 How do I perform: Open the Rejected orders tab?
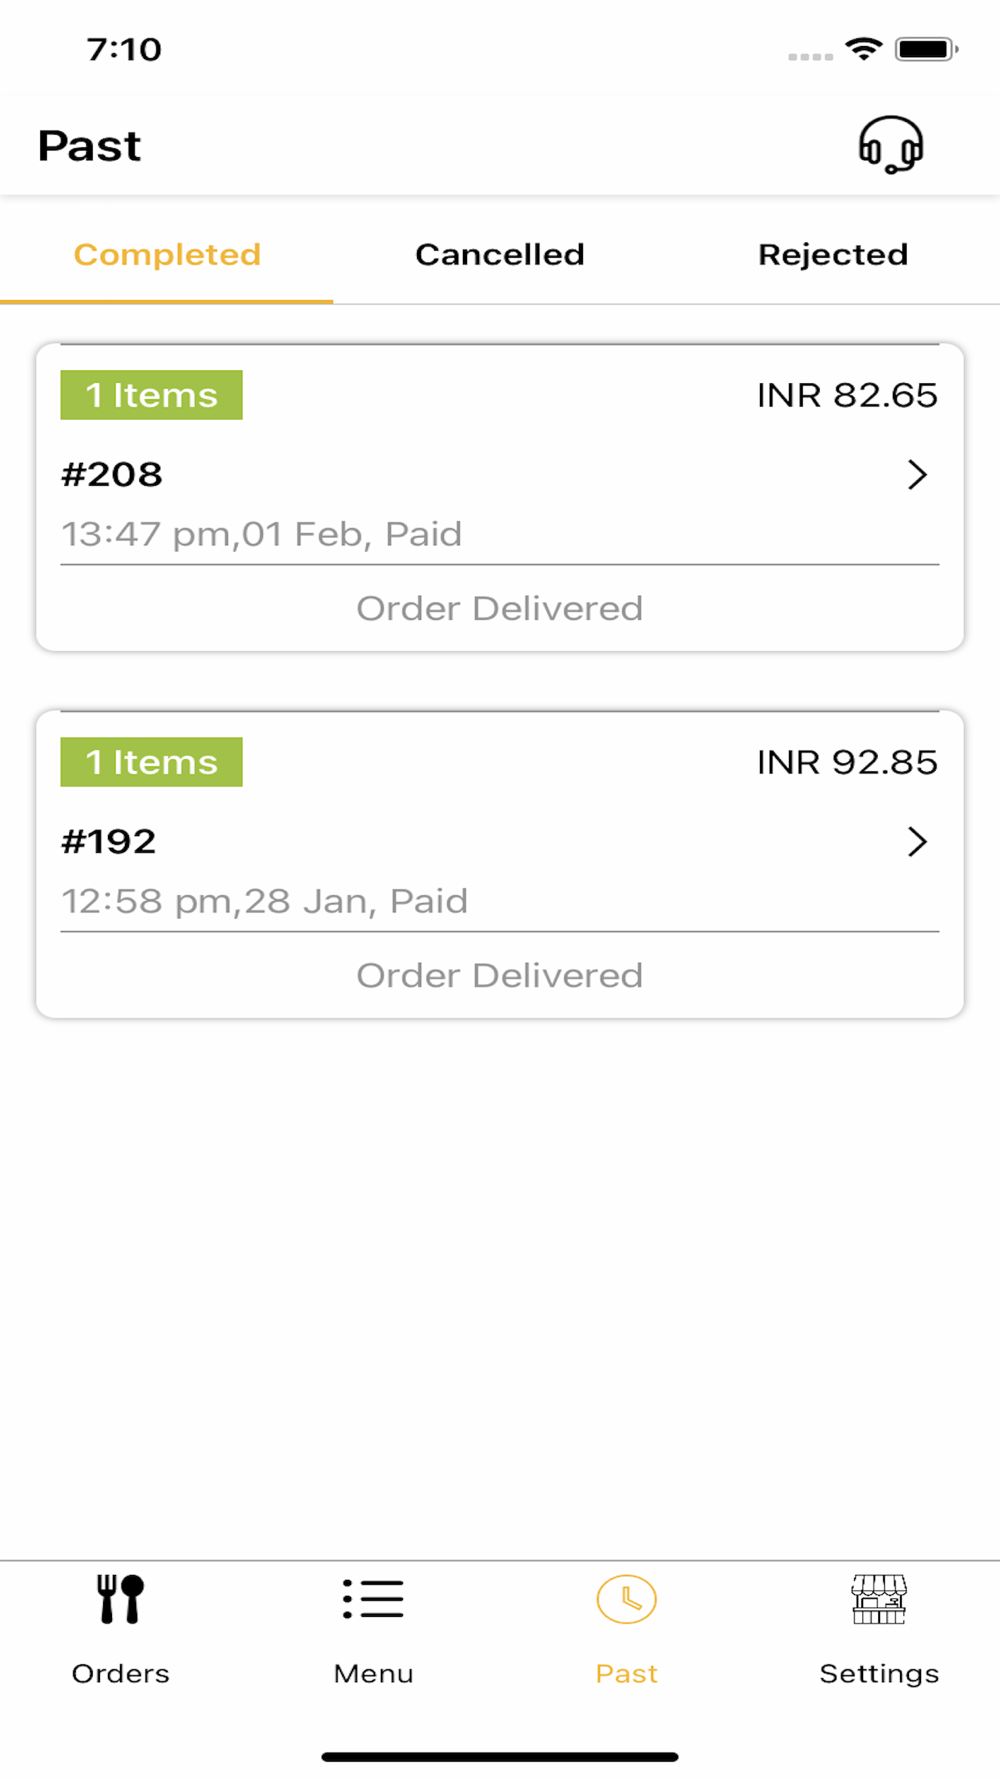(833, 255)
